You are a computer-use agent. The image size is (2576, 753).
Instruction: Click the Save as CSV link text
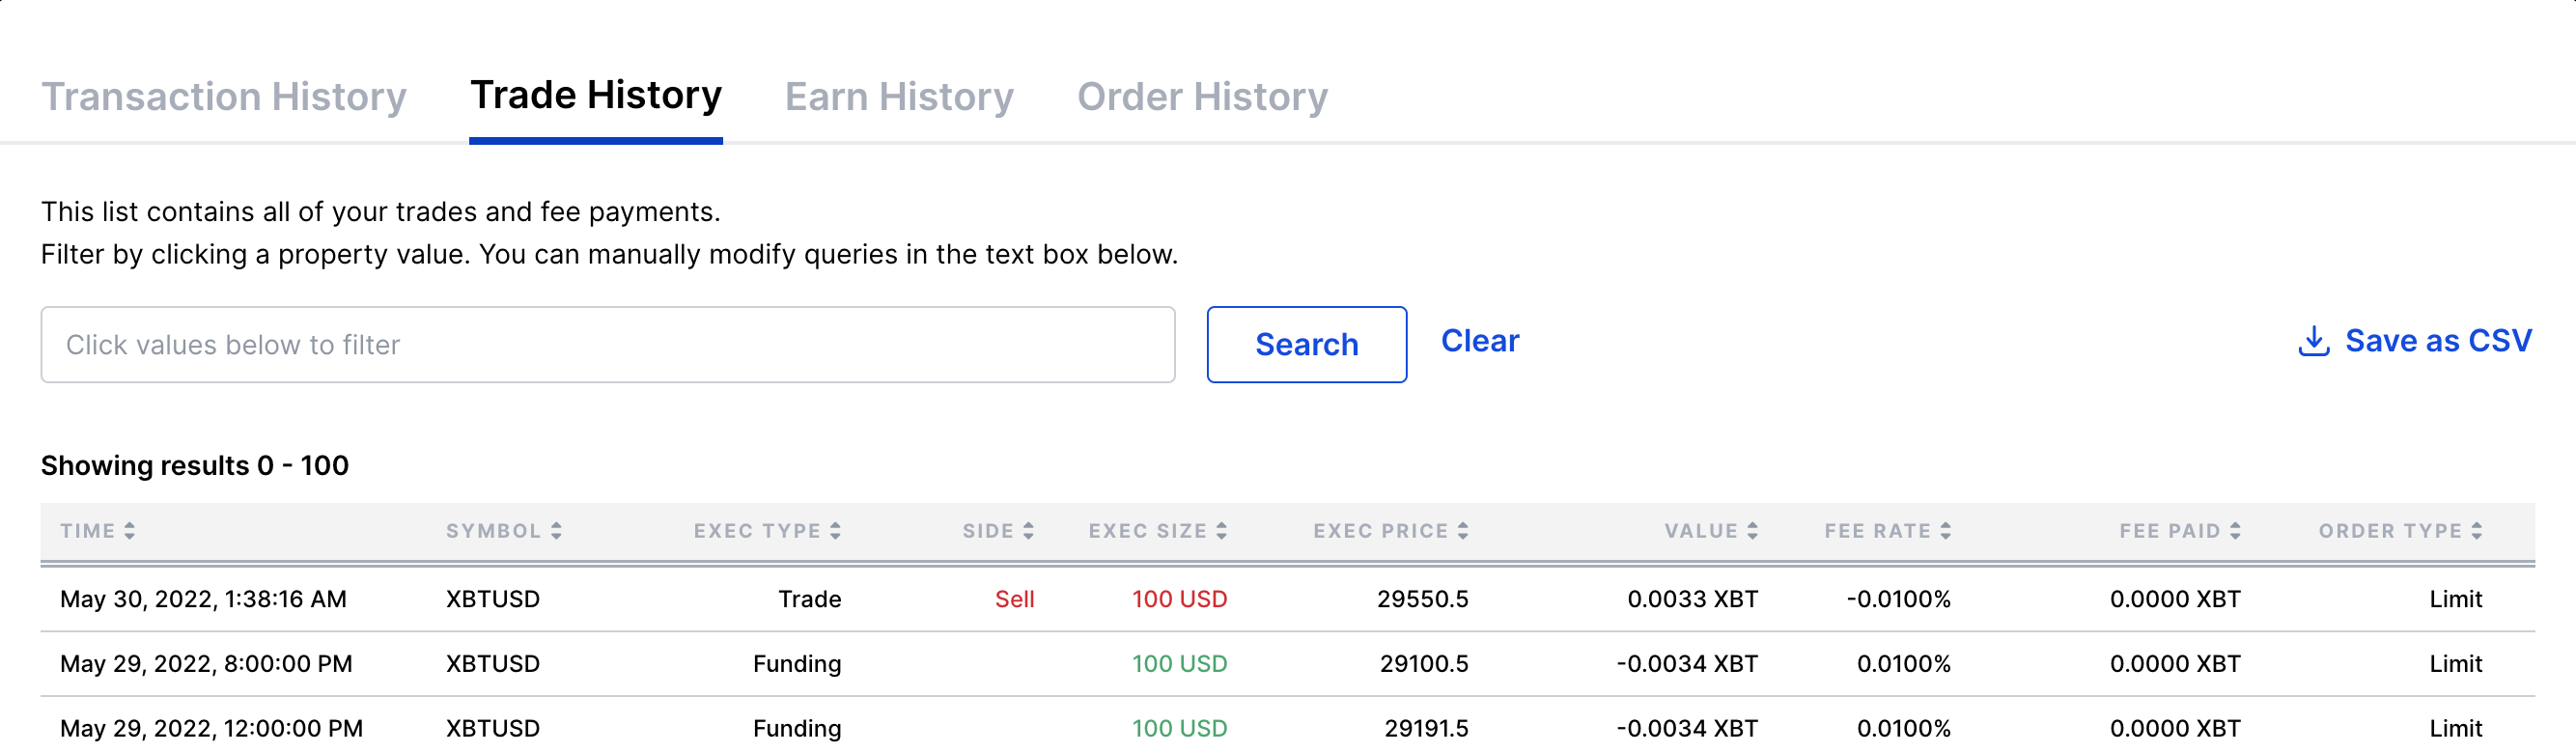(x=2438, y=341)
